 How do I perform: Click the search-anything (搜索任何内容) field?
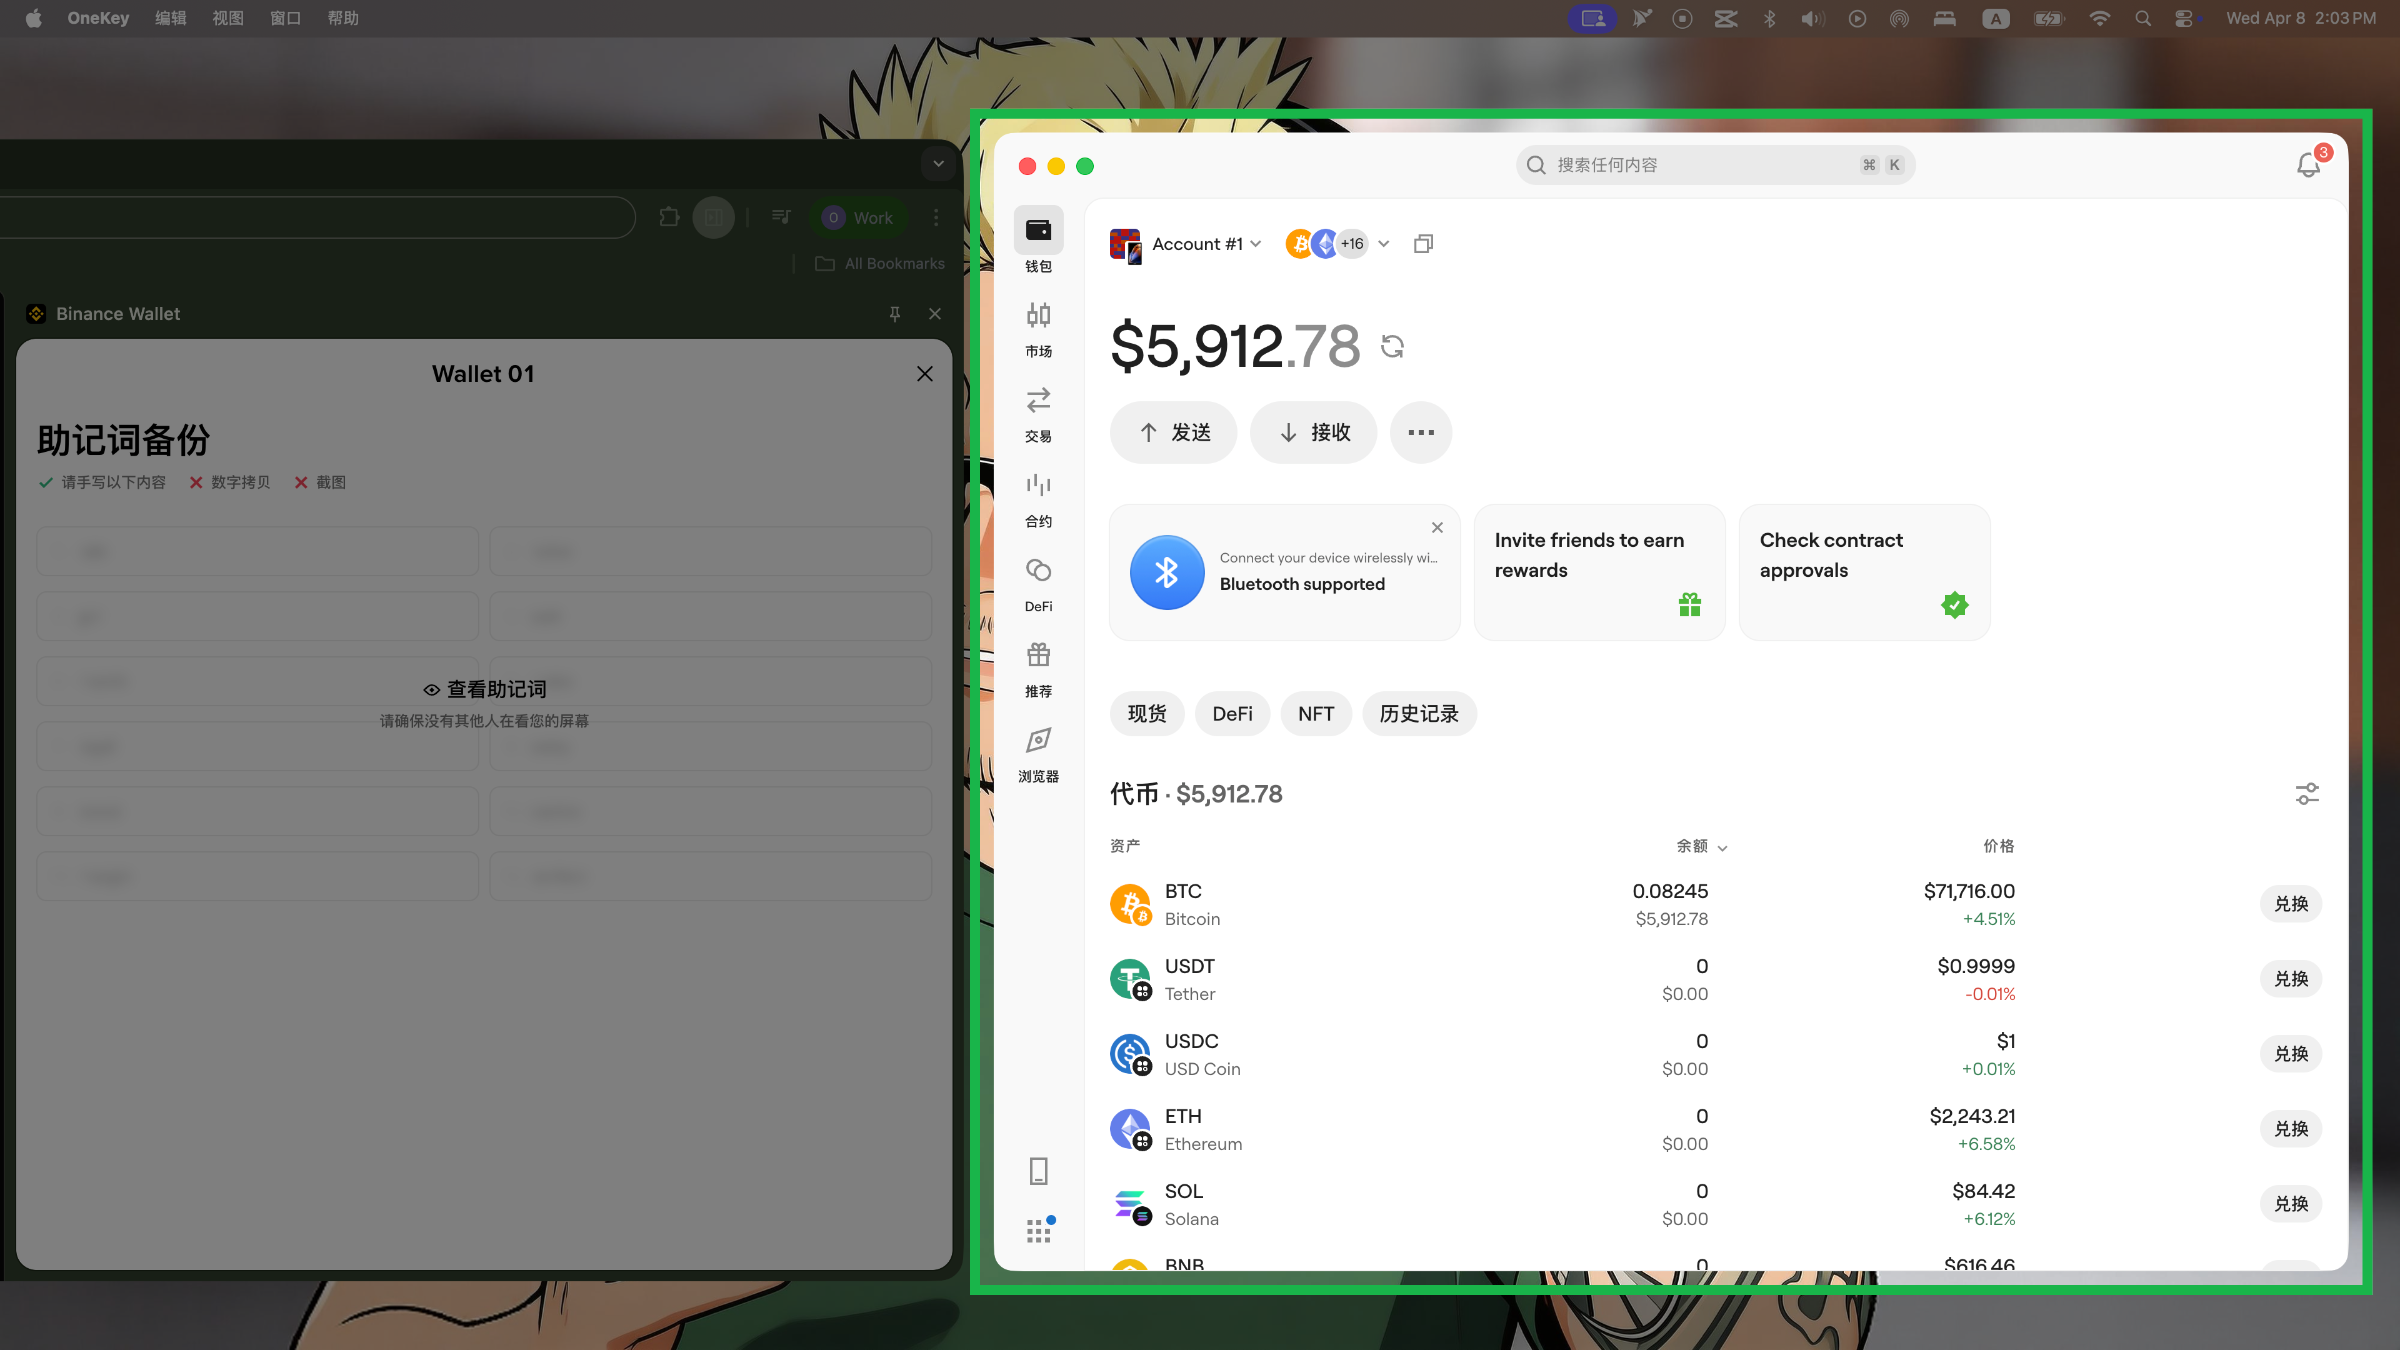tap(1716, 165)
